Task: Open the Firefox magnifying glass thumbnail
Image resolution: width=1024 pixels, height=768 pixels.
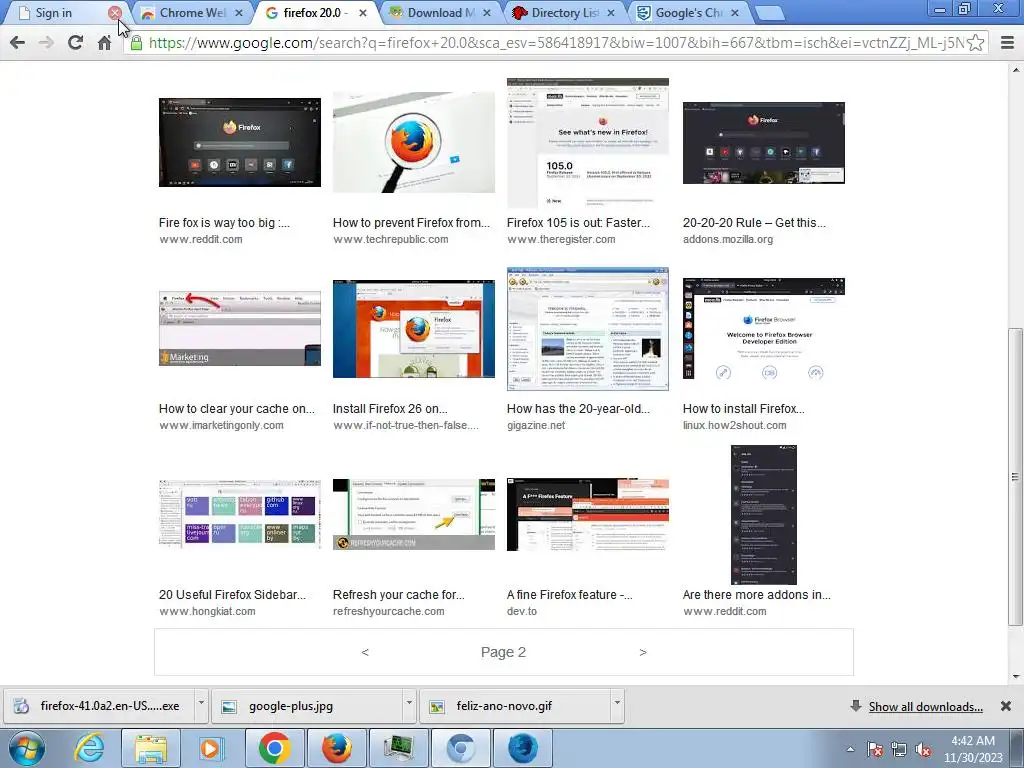Action: point(414,142)
